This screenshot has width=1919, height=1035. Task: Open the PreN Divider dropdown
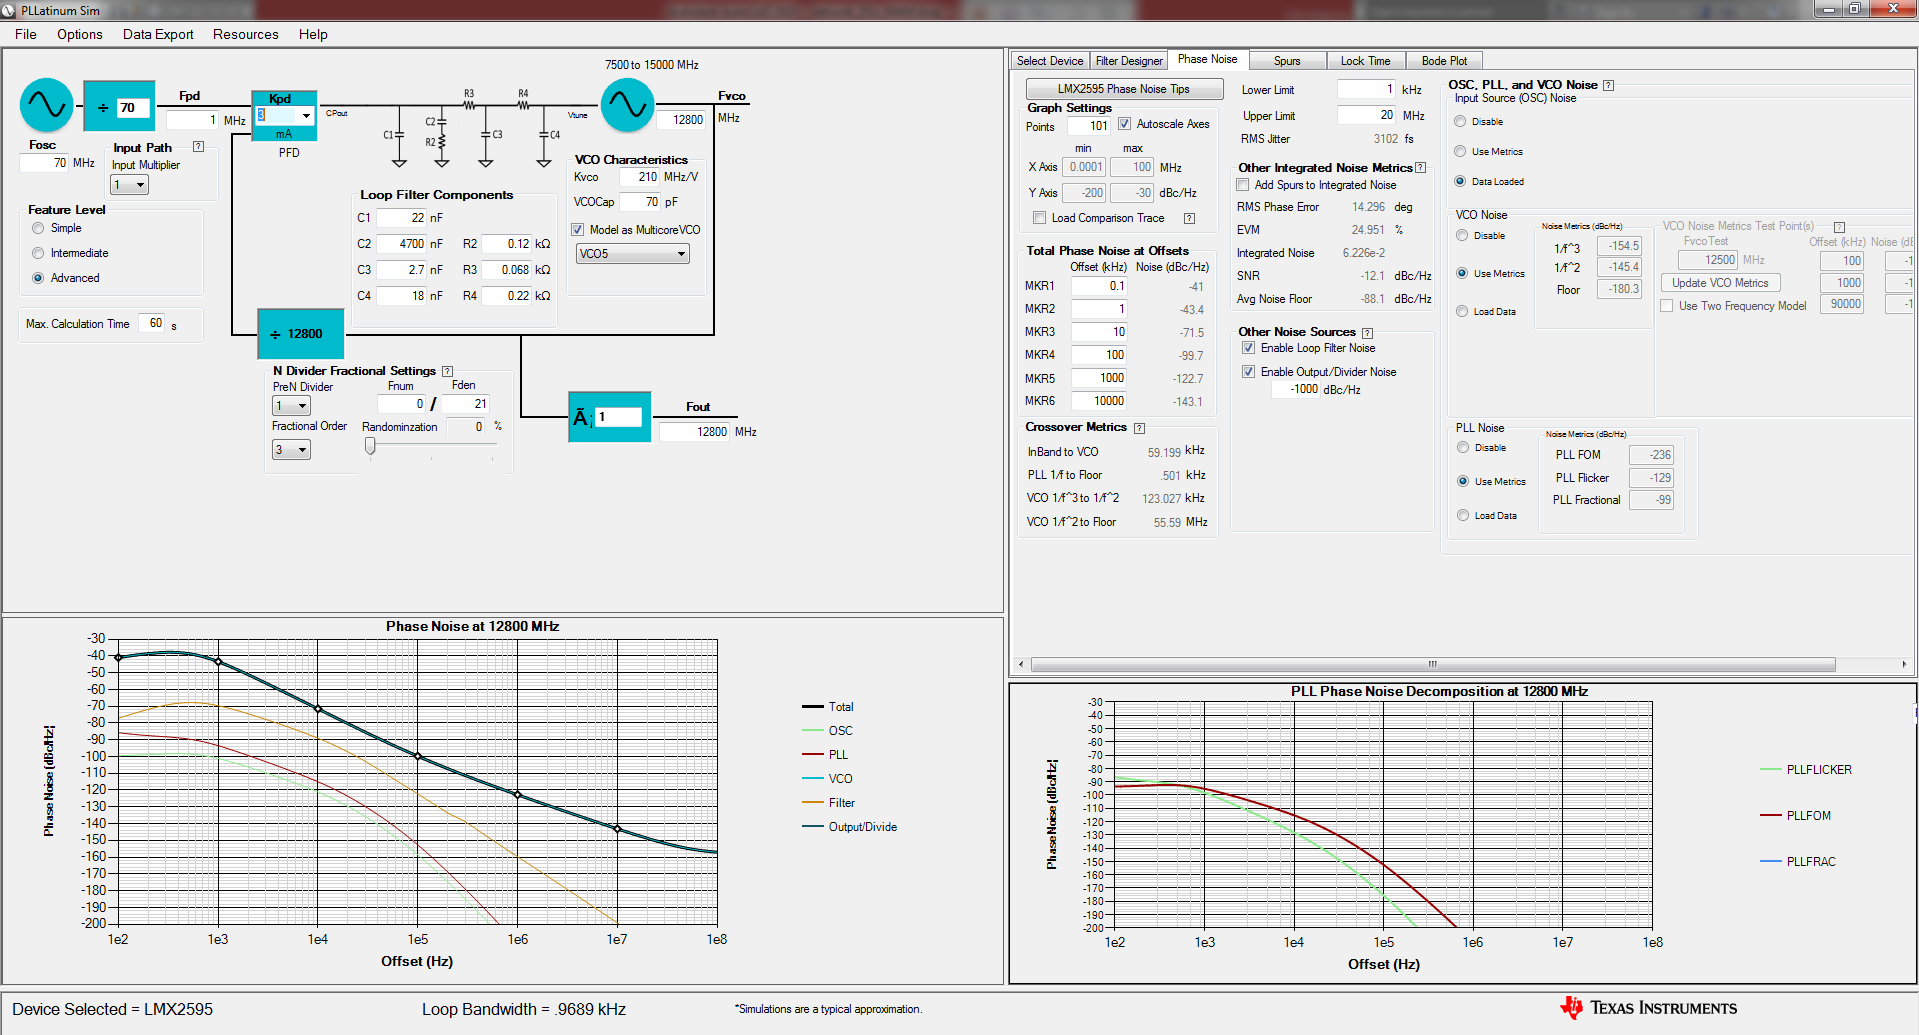(x=291, y=406)
